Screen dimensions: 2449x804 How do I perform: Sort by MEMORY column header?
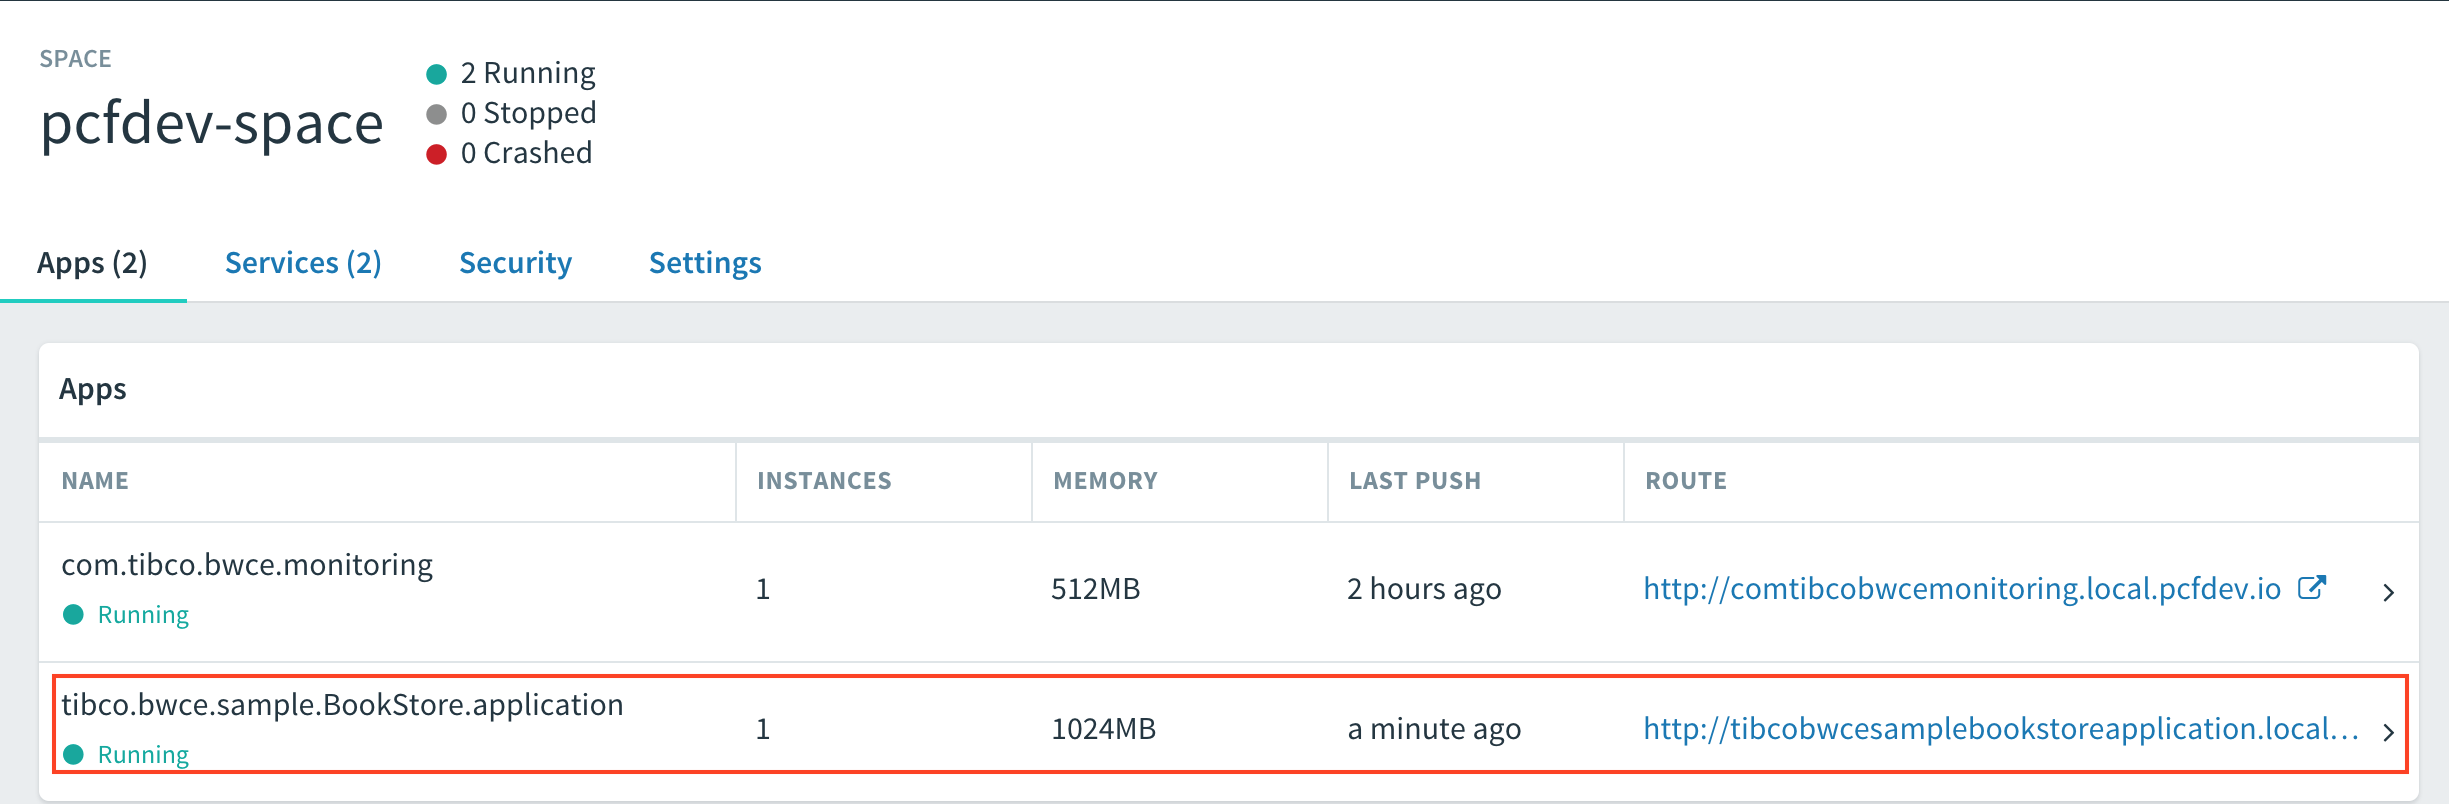pyautogui.click(x=1105, y=481)
